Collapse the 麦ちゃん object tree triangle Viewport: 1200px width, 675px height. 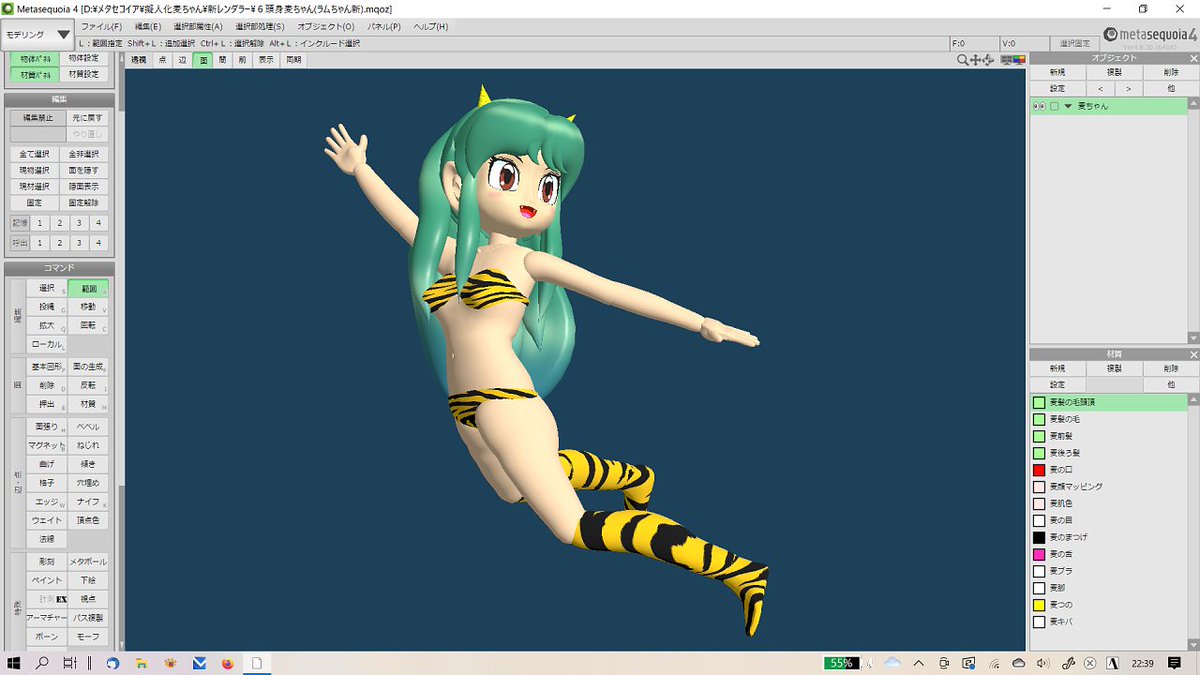1068,106
